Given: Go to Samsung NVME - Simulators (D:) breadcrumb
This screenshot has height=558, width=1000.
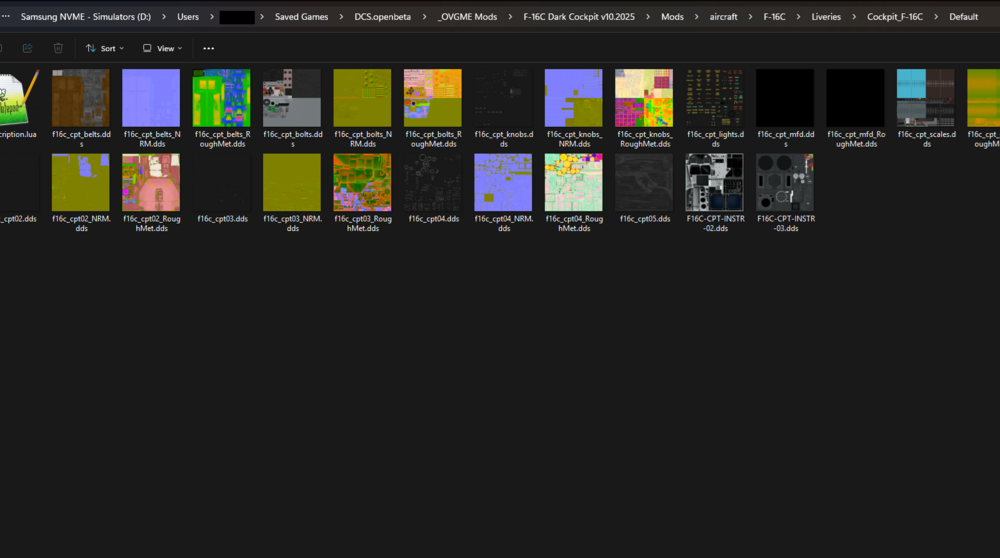Looking at the screenshot, I should point(86,17).
